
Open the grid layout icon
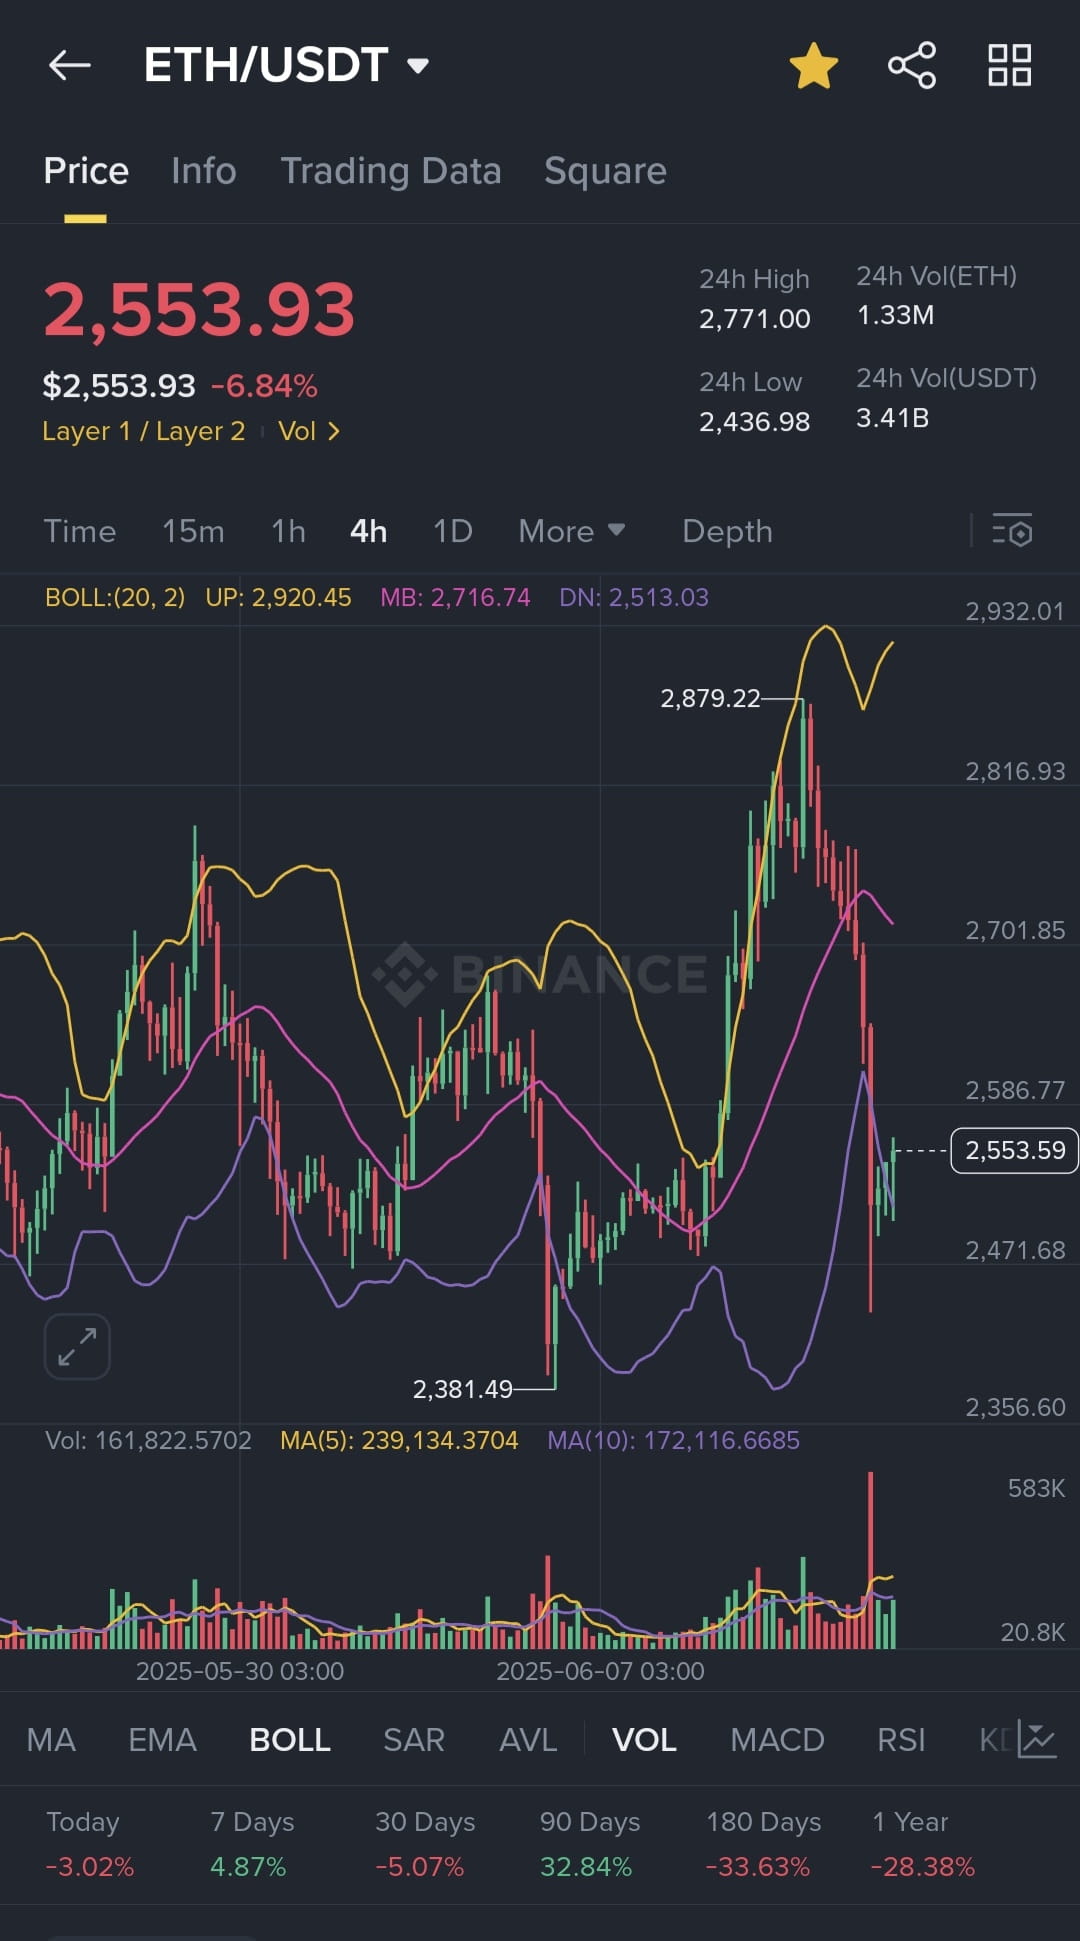(x=1010, y=66)
